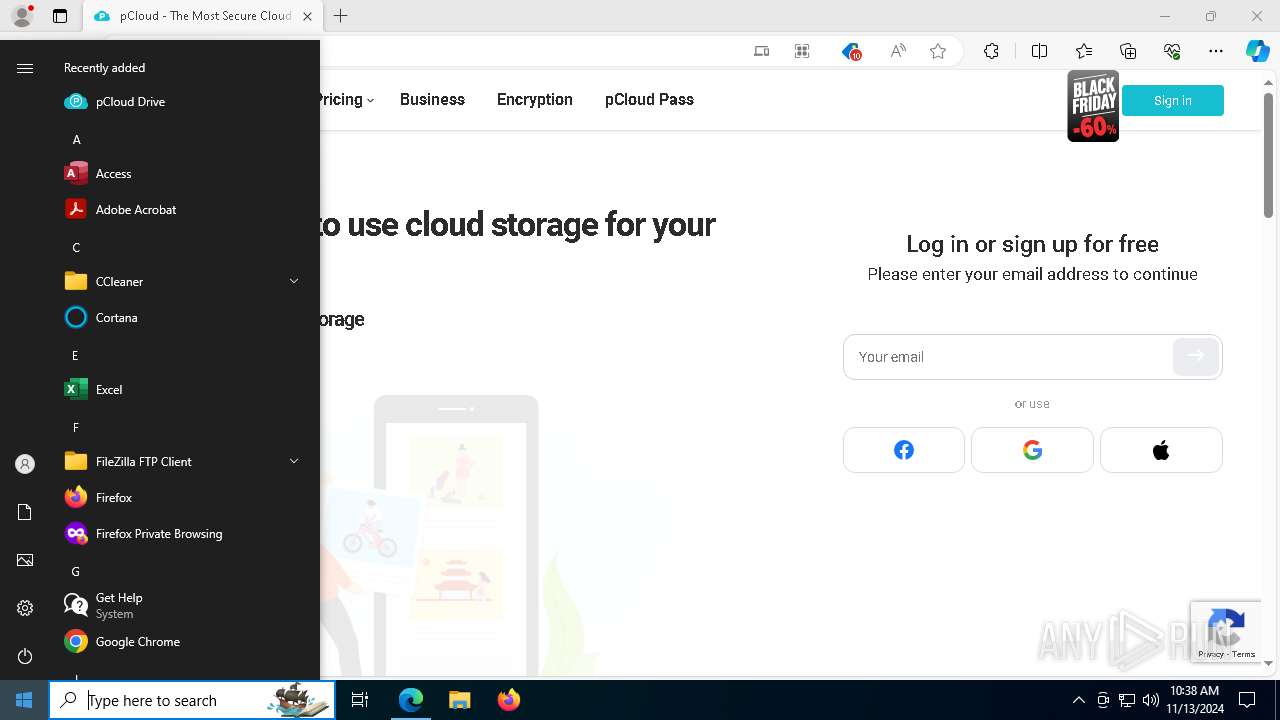The height and width of the screenshot is (720, 1280).
Task: Click the reCAPTCHA Terms link
Action: coord(1244,654)
